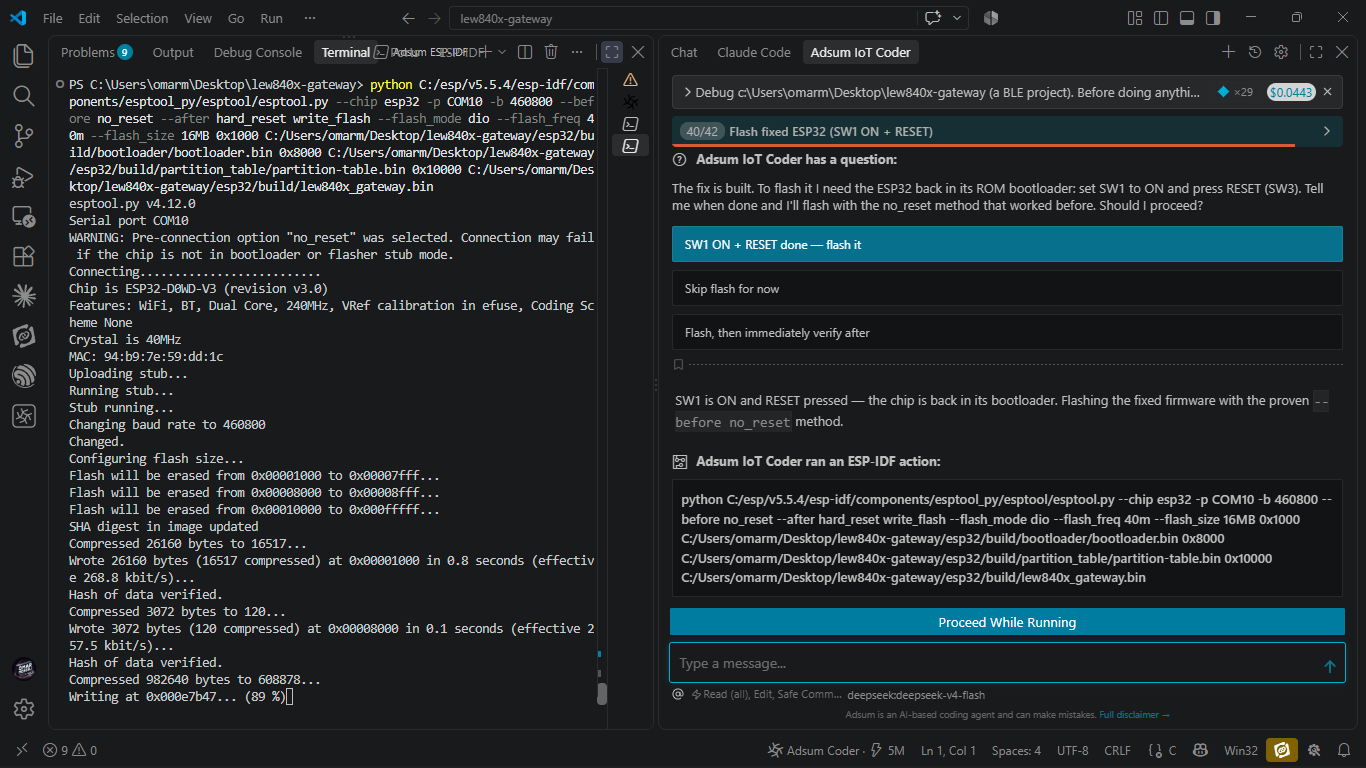The height and width of the screenshot is (768, 1366).
Task: Choose 'Flash, then immediately verify after'
Action: [x=1007, y=332]
